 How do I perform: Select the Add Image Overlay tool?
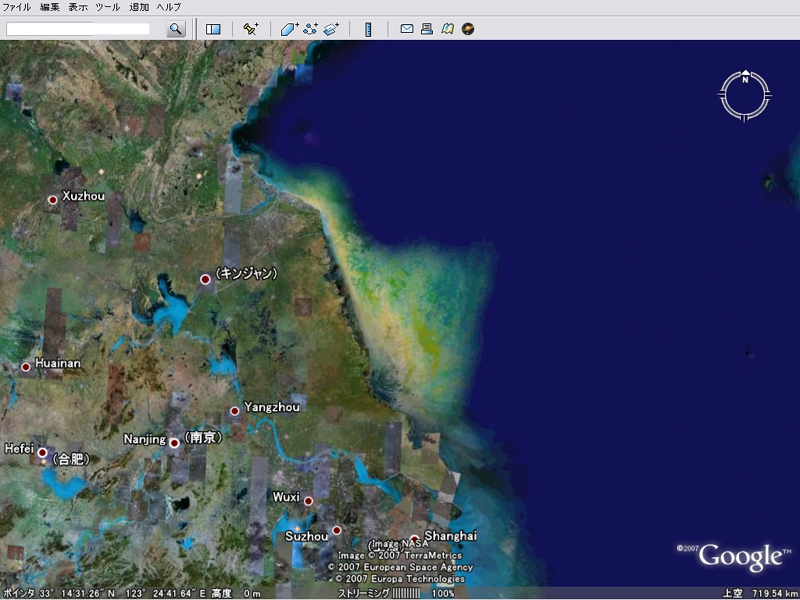pyautogui.click(x=331, y=29)
